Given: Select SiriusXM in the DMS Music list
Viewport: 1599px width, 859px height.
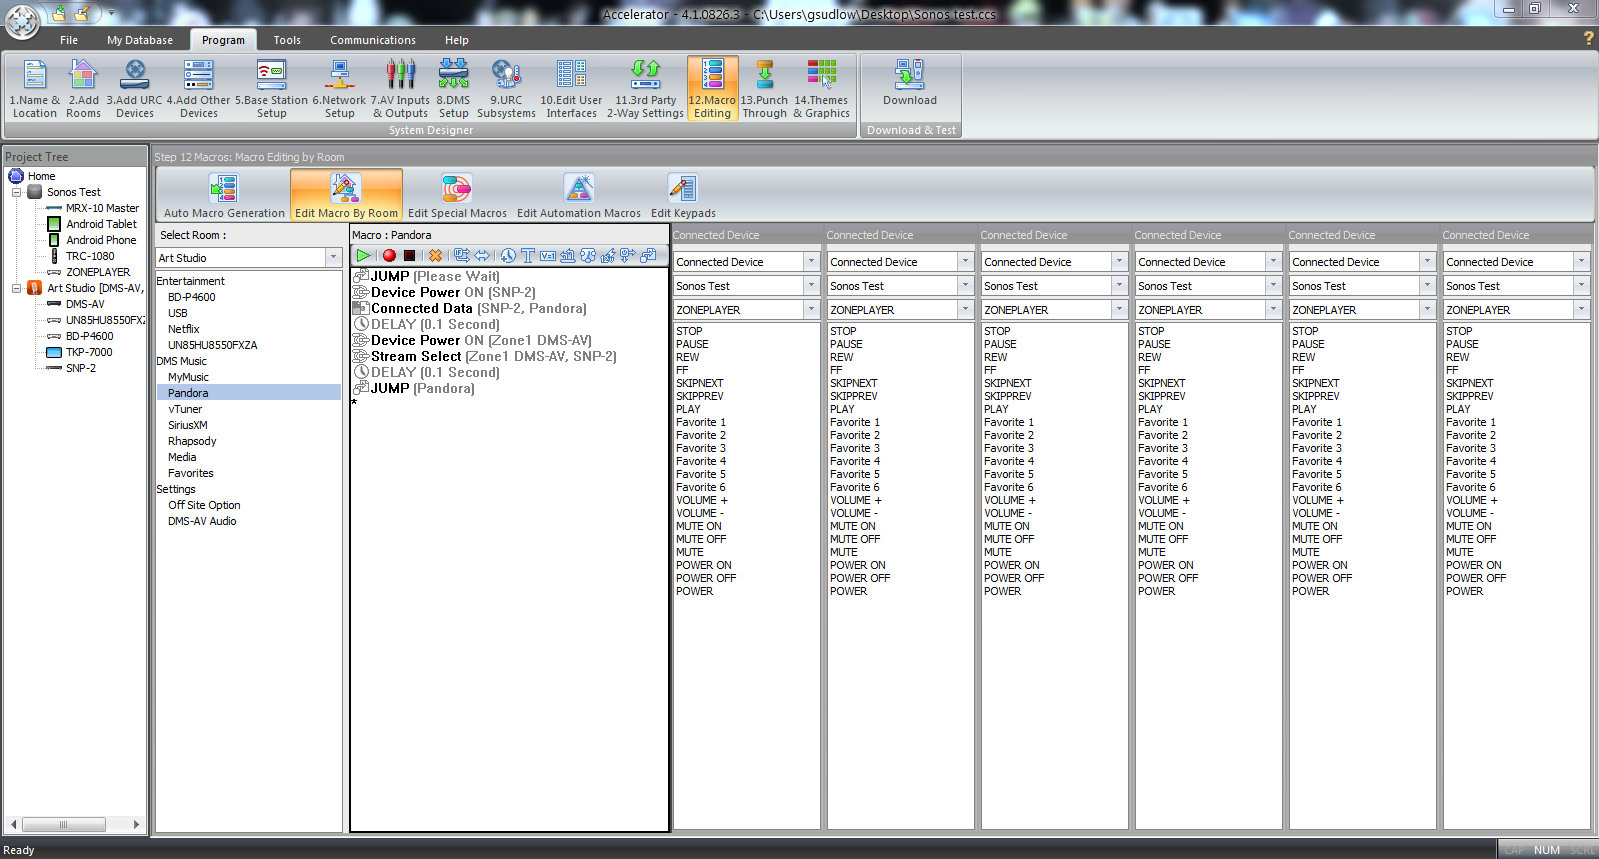Looking at the screenshot, I should 188,425.
